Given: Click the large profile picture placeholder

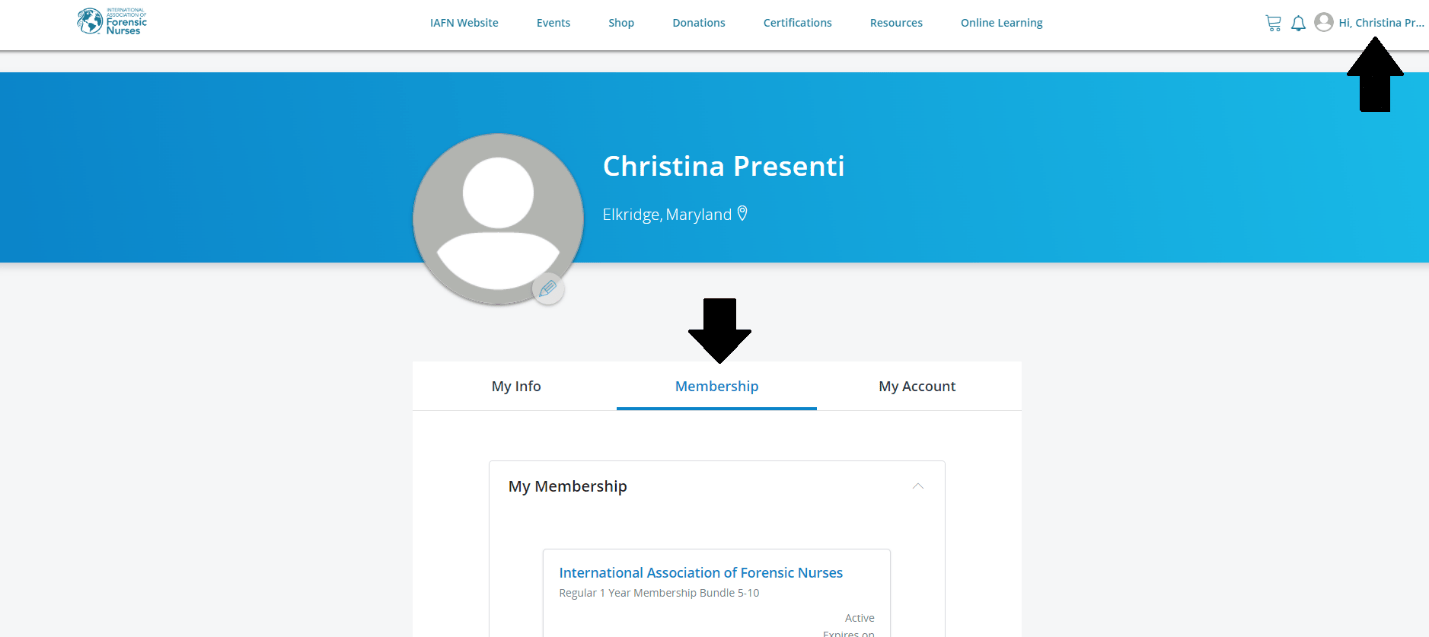Looking at the screenshot, I should [x=498, y=219].
